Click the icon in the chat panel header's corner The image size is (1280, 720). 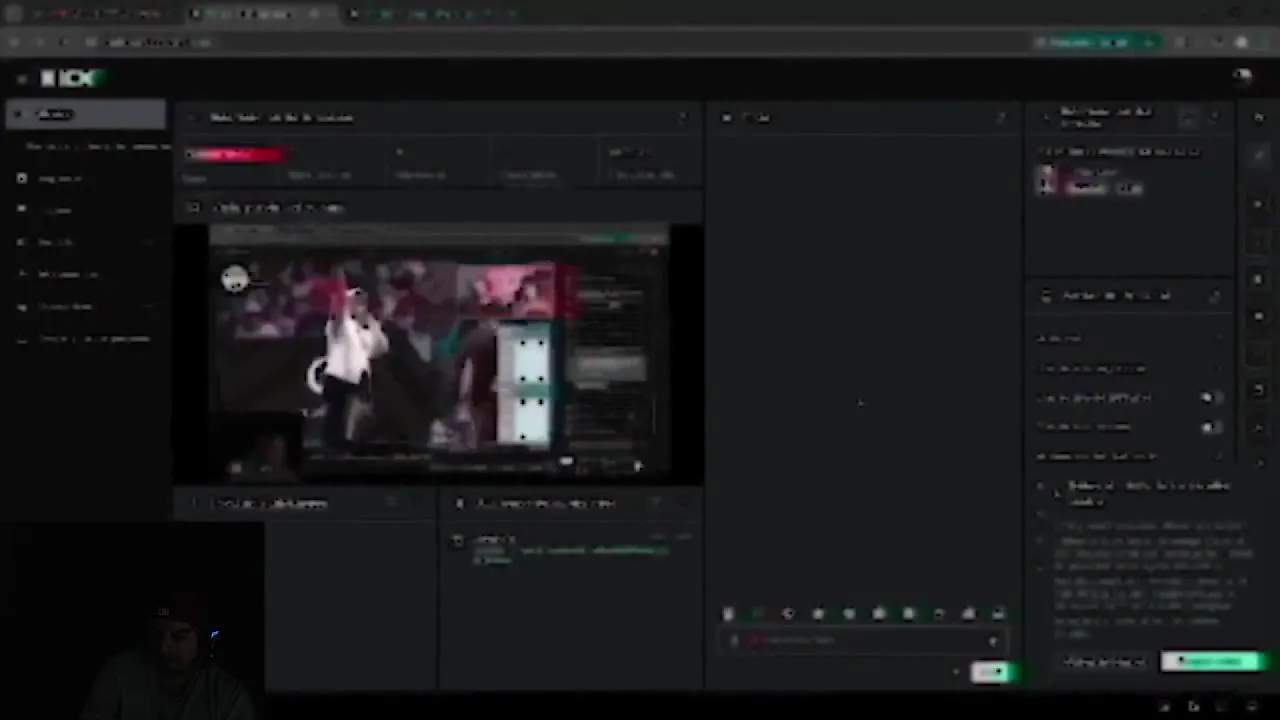pyautogui.click(x=1000, y=118)
